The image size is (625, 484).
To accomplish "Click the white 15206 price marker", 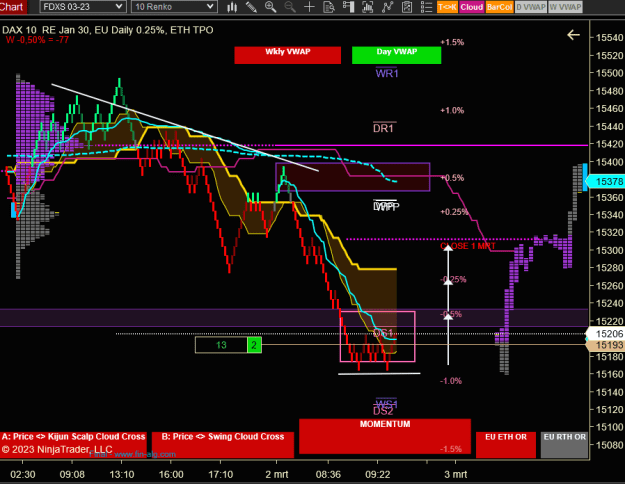I will click(605, 334).
